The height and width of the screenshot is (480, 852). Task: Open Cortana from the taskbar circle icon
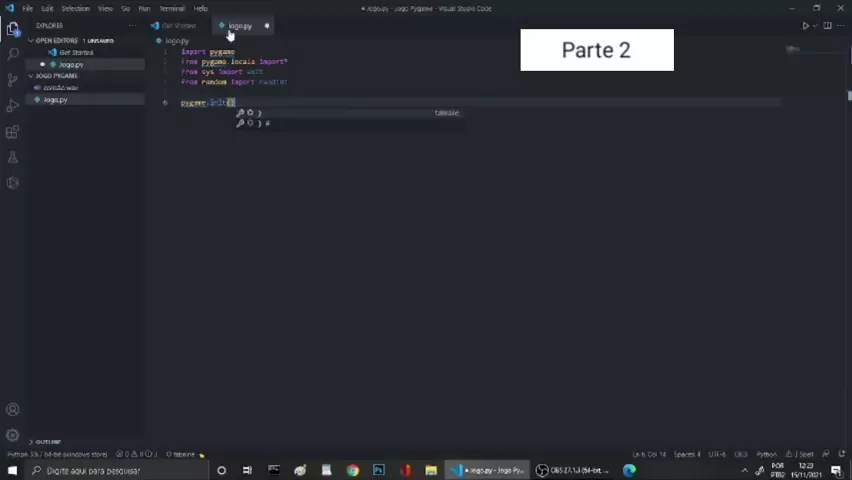point(222,470)
